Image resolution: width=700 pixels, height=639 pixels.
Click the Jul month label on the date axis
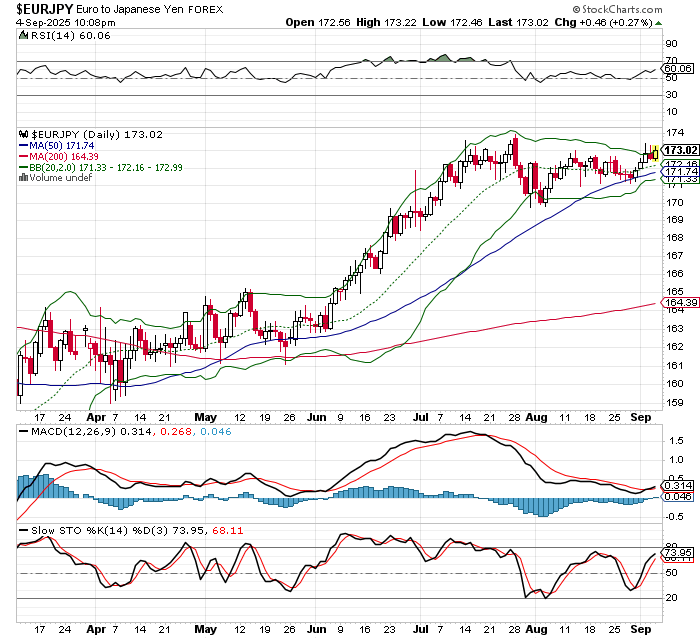[x=427, y=414]
